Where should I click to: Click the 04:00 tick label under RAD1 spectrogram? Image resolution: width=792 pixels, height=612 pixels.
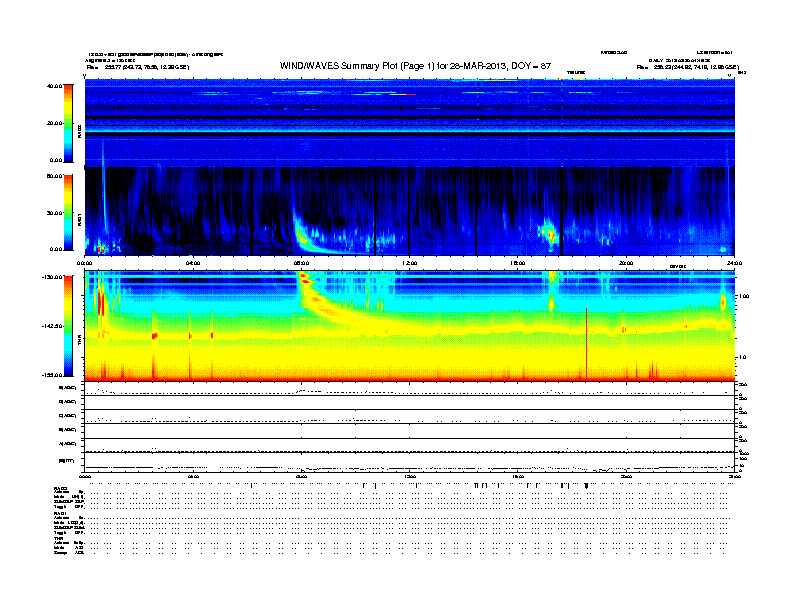[x=193, y=263]
